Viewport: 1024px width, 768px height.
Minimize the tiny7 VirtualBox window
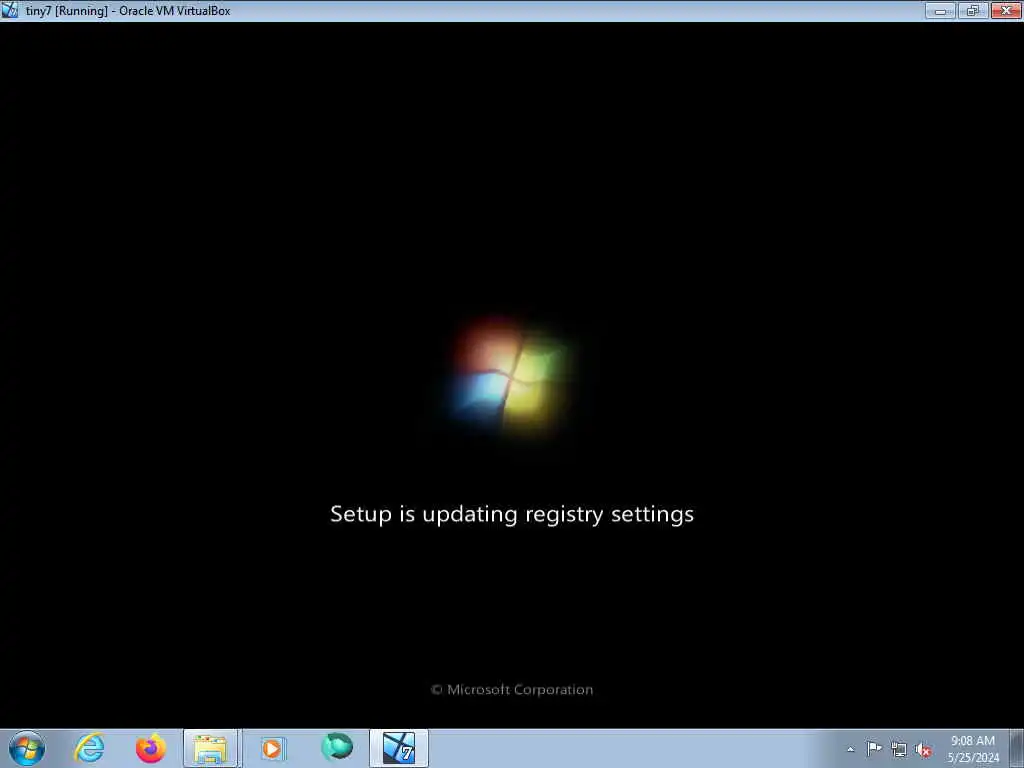coord(940,10)
